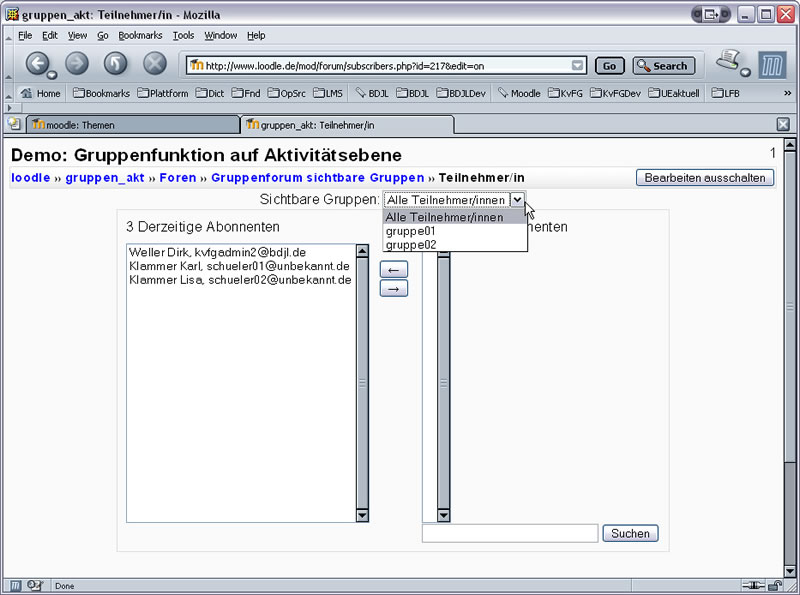Viewport: 800px width, 595px height.
Task: Open the Bookmarks menu
Action: click(x=140, y=35)
